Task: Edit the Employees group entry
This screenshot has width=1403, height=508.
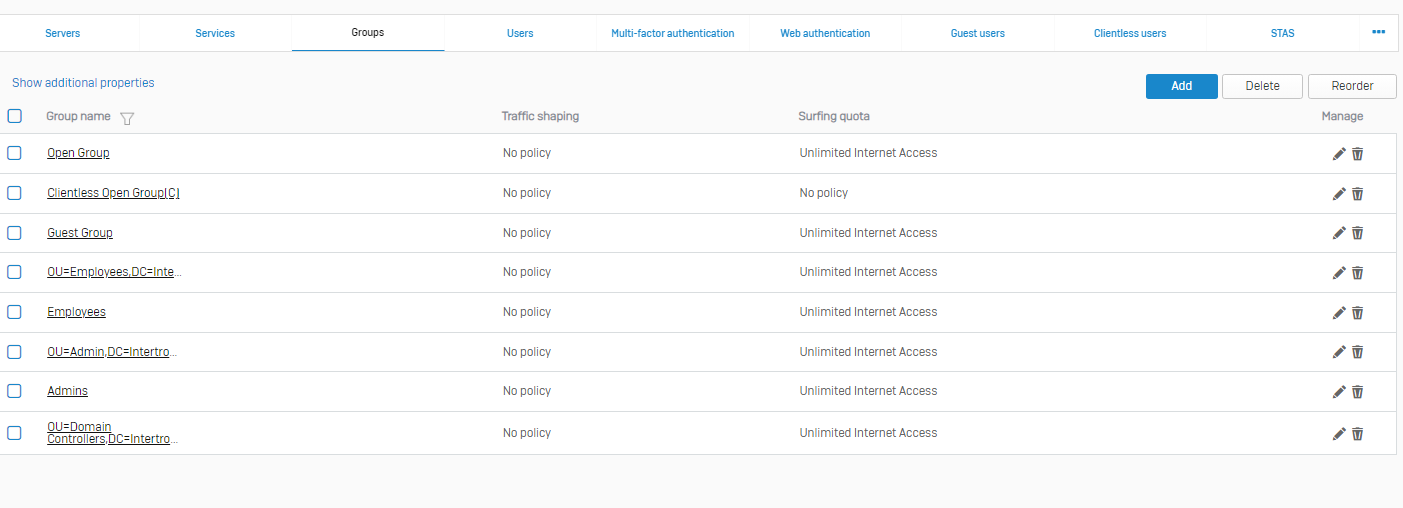Action: [1339, 312]
